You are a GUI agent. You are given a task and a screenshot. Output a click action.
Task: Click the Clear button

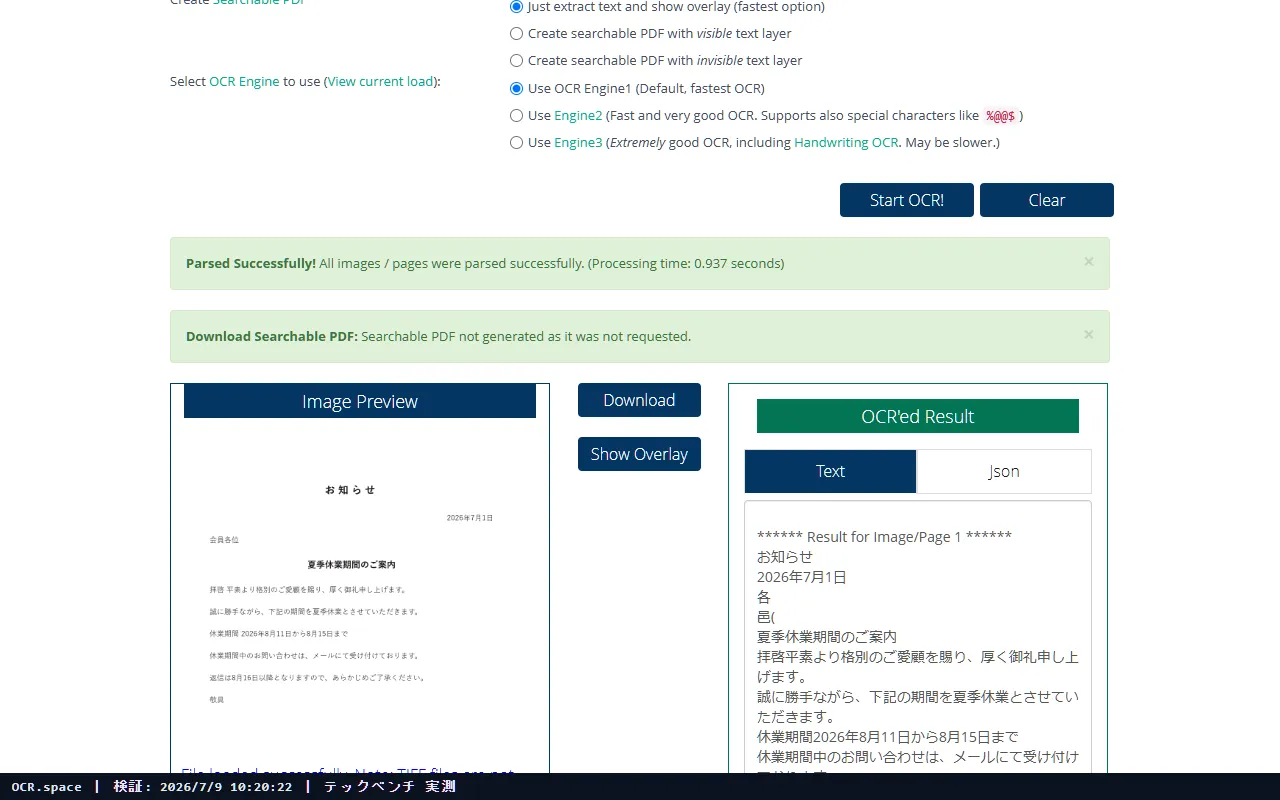1047,200
